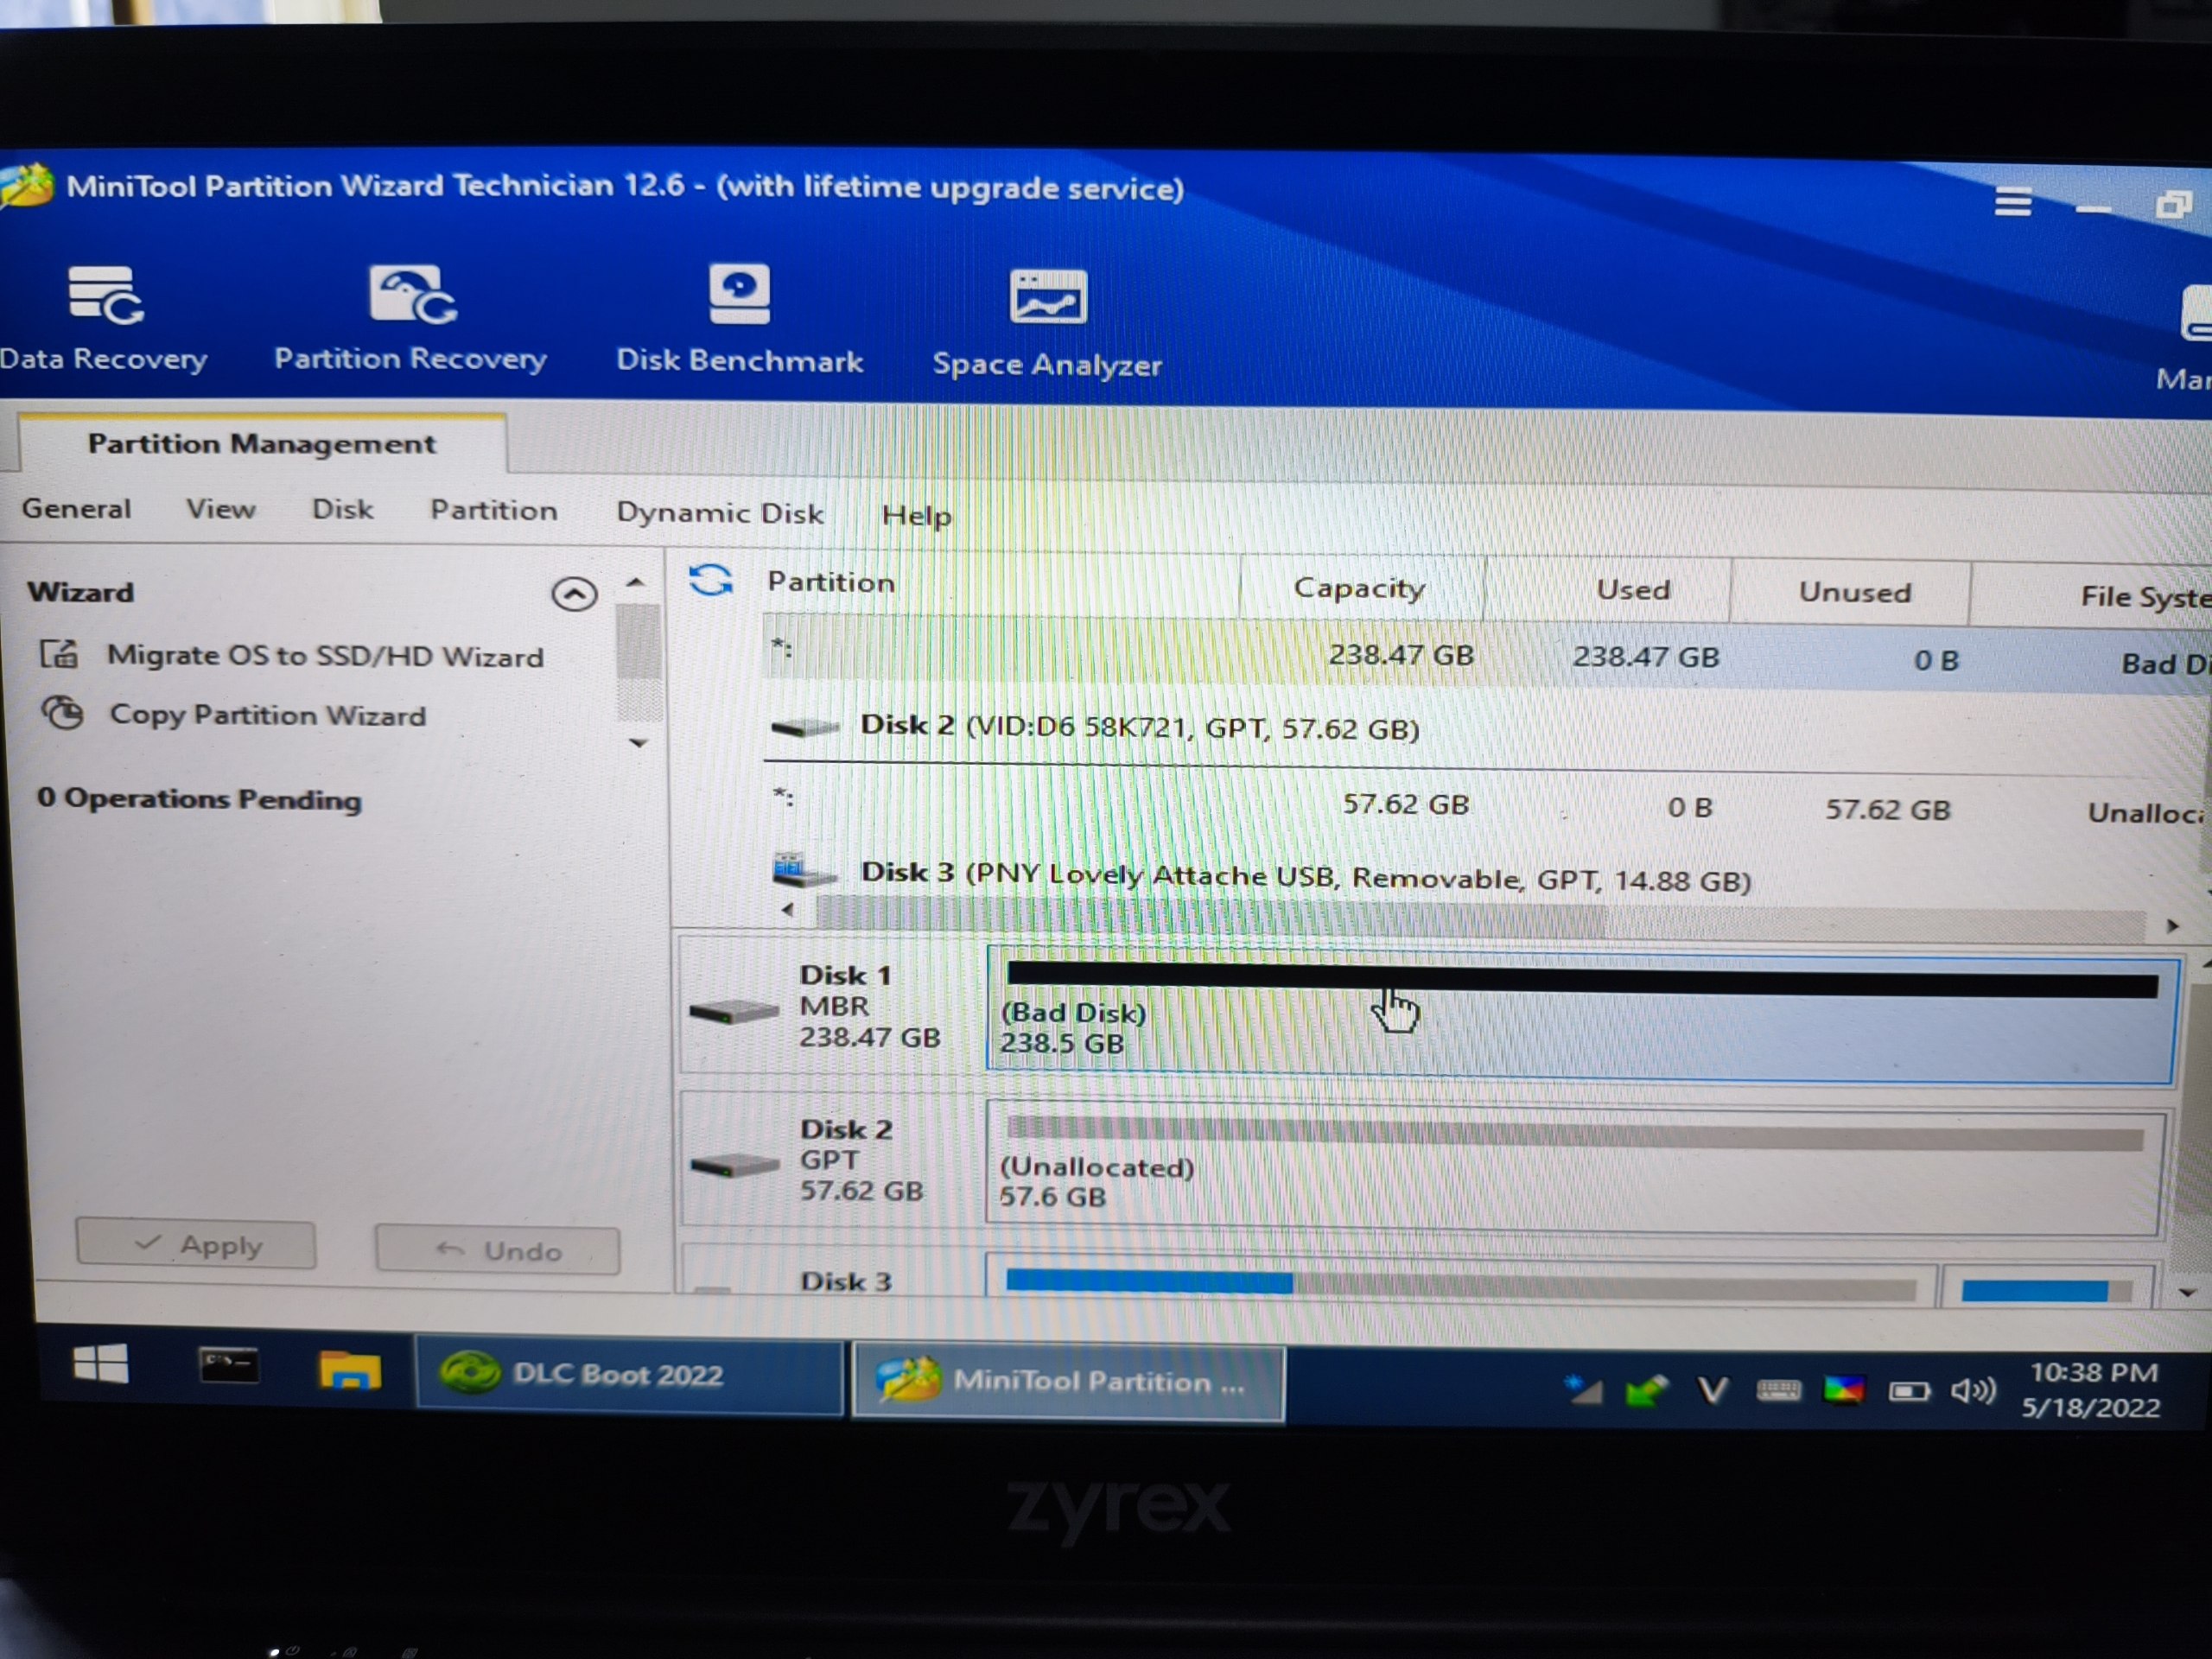This screenshot has height=1659, width=2212.
Task: Select the 57.62 GB unallocated row
Action: click(x=1486, y=806)
